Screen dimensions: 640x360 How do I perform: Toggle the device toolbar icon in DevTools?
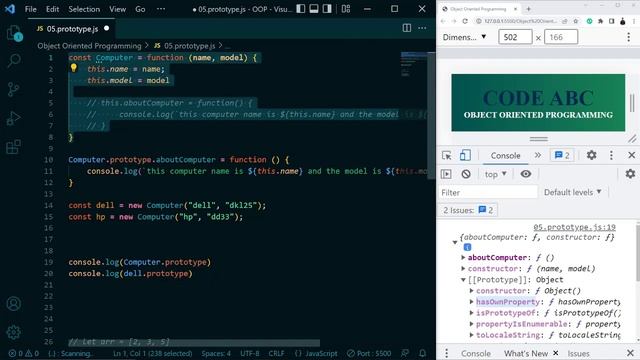[x=465, y=156]
